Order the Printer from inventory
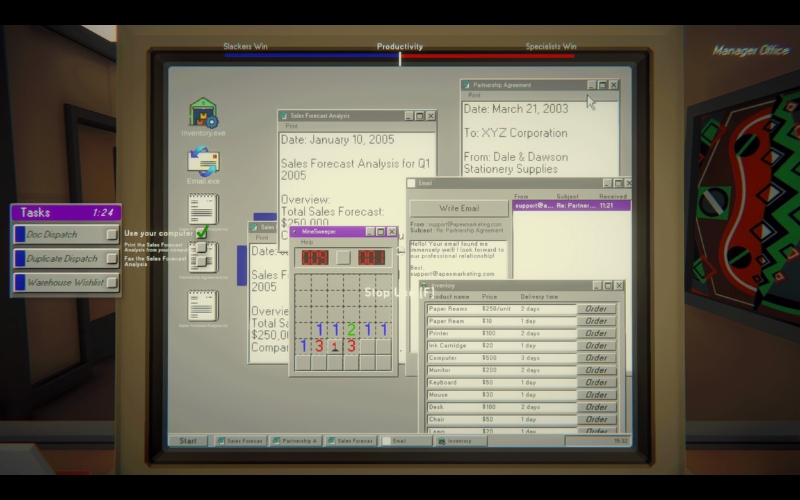 (x=597, y=333)
